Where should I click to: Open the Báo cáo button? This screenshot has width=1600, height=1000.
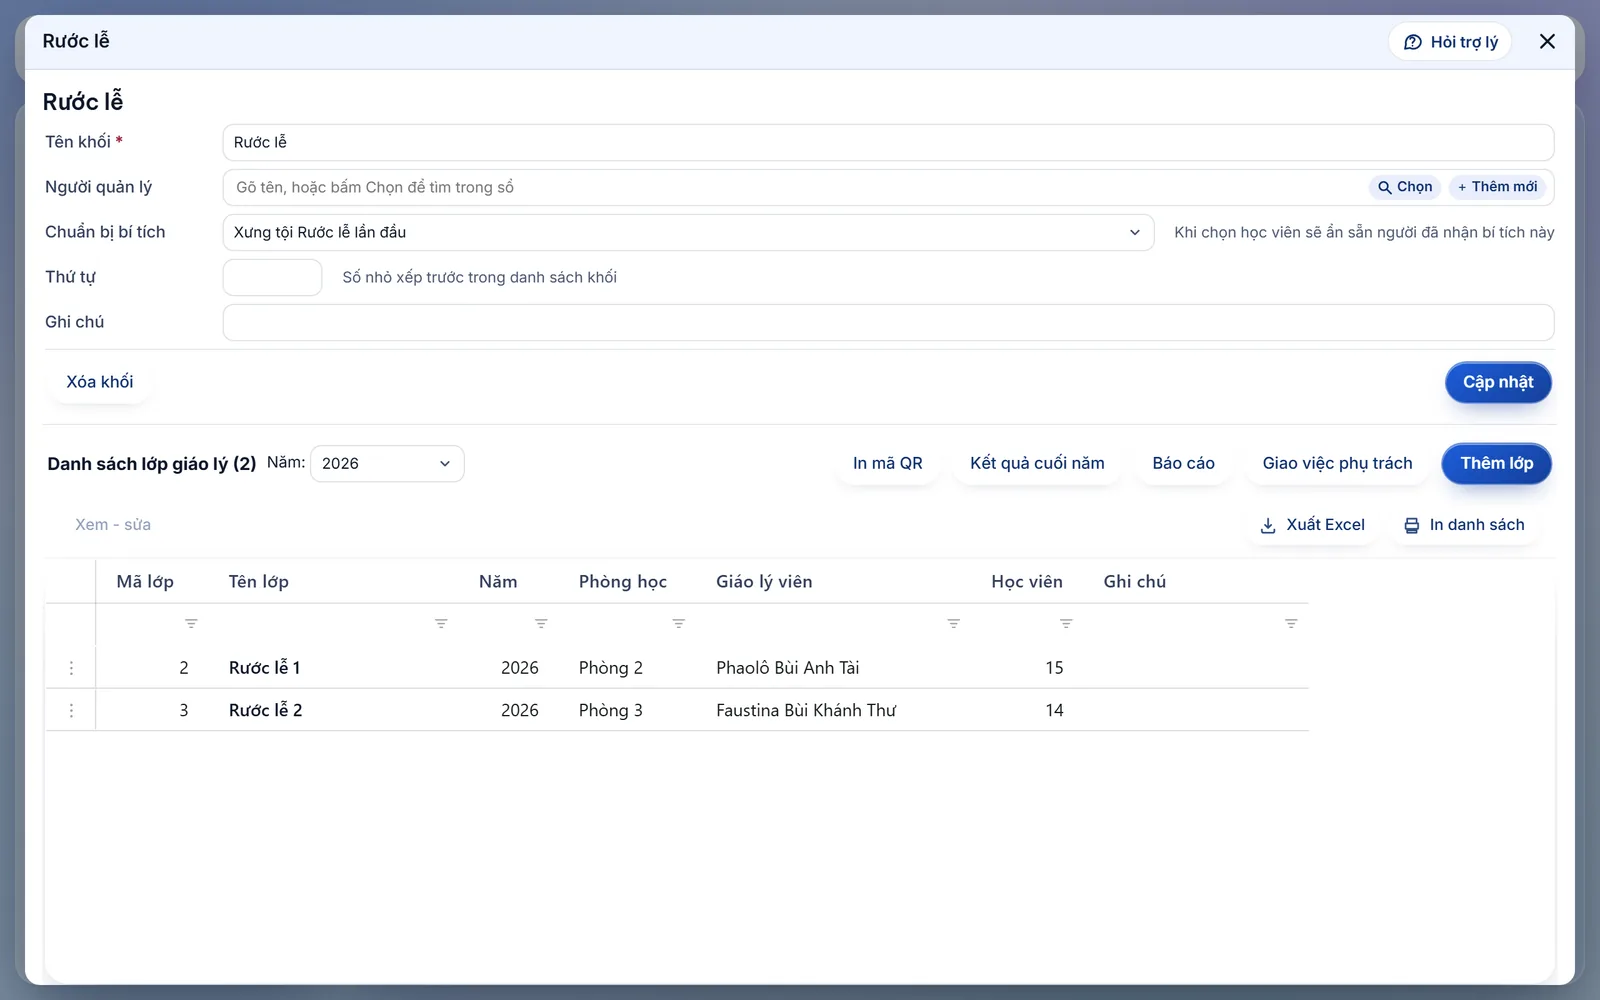click(x=1183, y=463)
